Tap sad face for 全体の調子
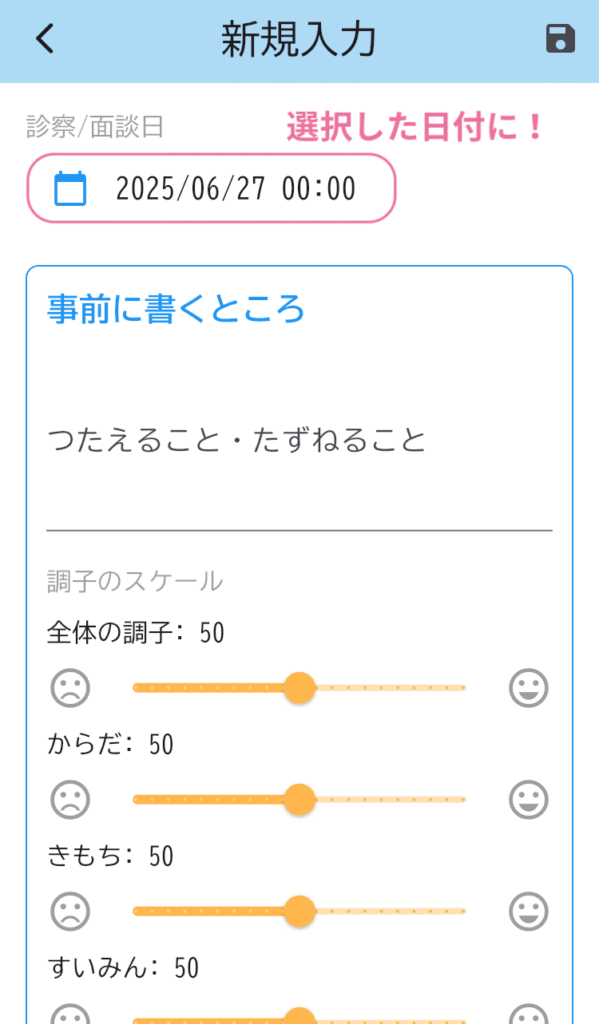Image resolution: width=599 pixels, height=1024 pixels. click(71, 688)
